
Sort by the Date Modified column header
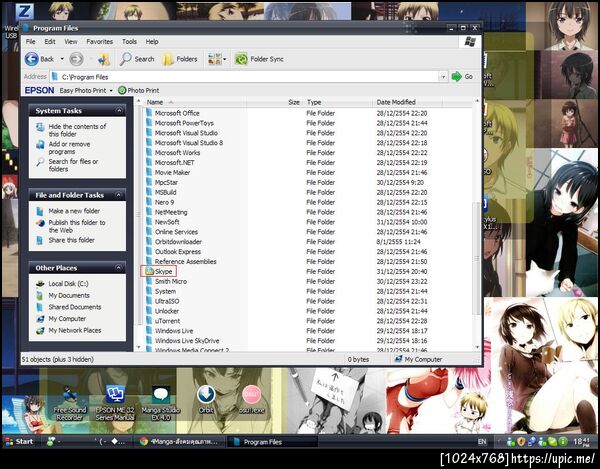click(x=407, y=102)
